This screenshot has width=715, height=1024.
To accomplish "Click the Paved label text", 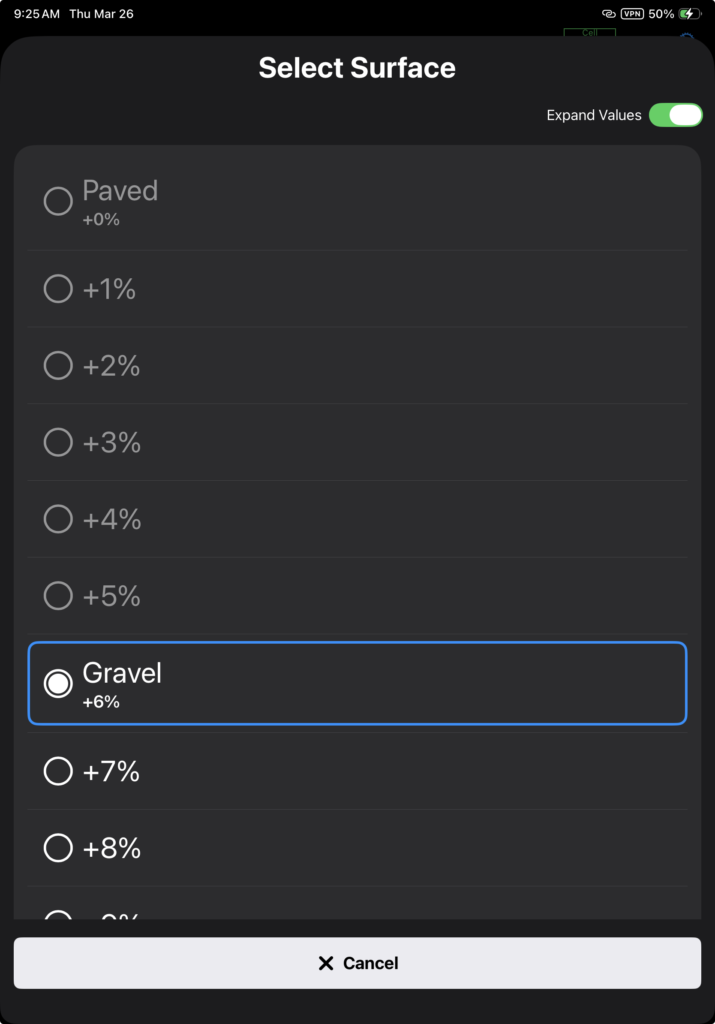I will pyautogui.click(x=120, y=191).
